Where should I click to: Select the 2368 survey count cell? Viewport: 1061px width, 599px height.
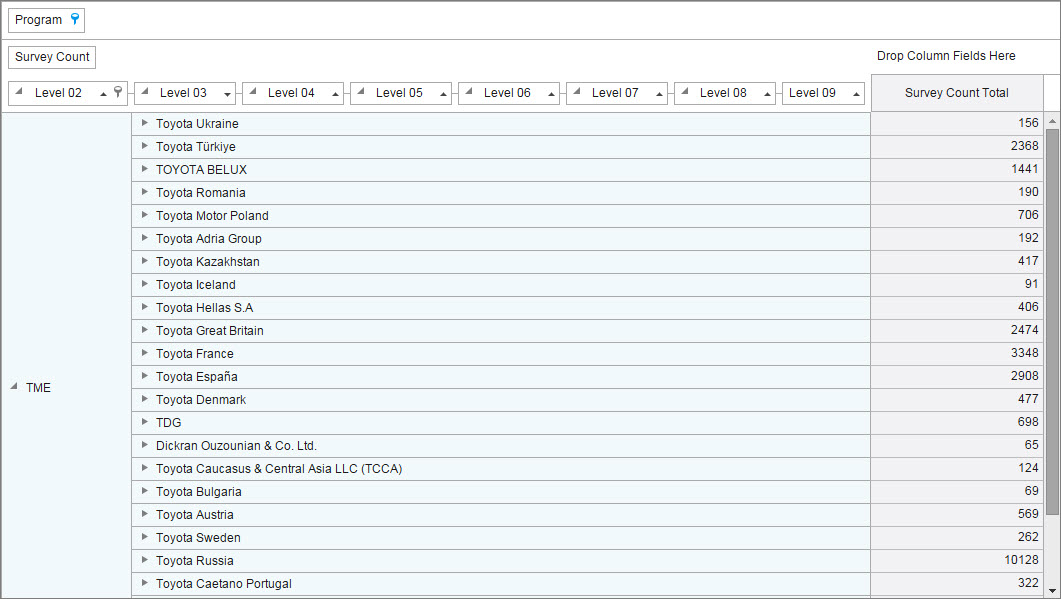point(957,146)
